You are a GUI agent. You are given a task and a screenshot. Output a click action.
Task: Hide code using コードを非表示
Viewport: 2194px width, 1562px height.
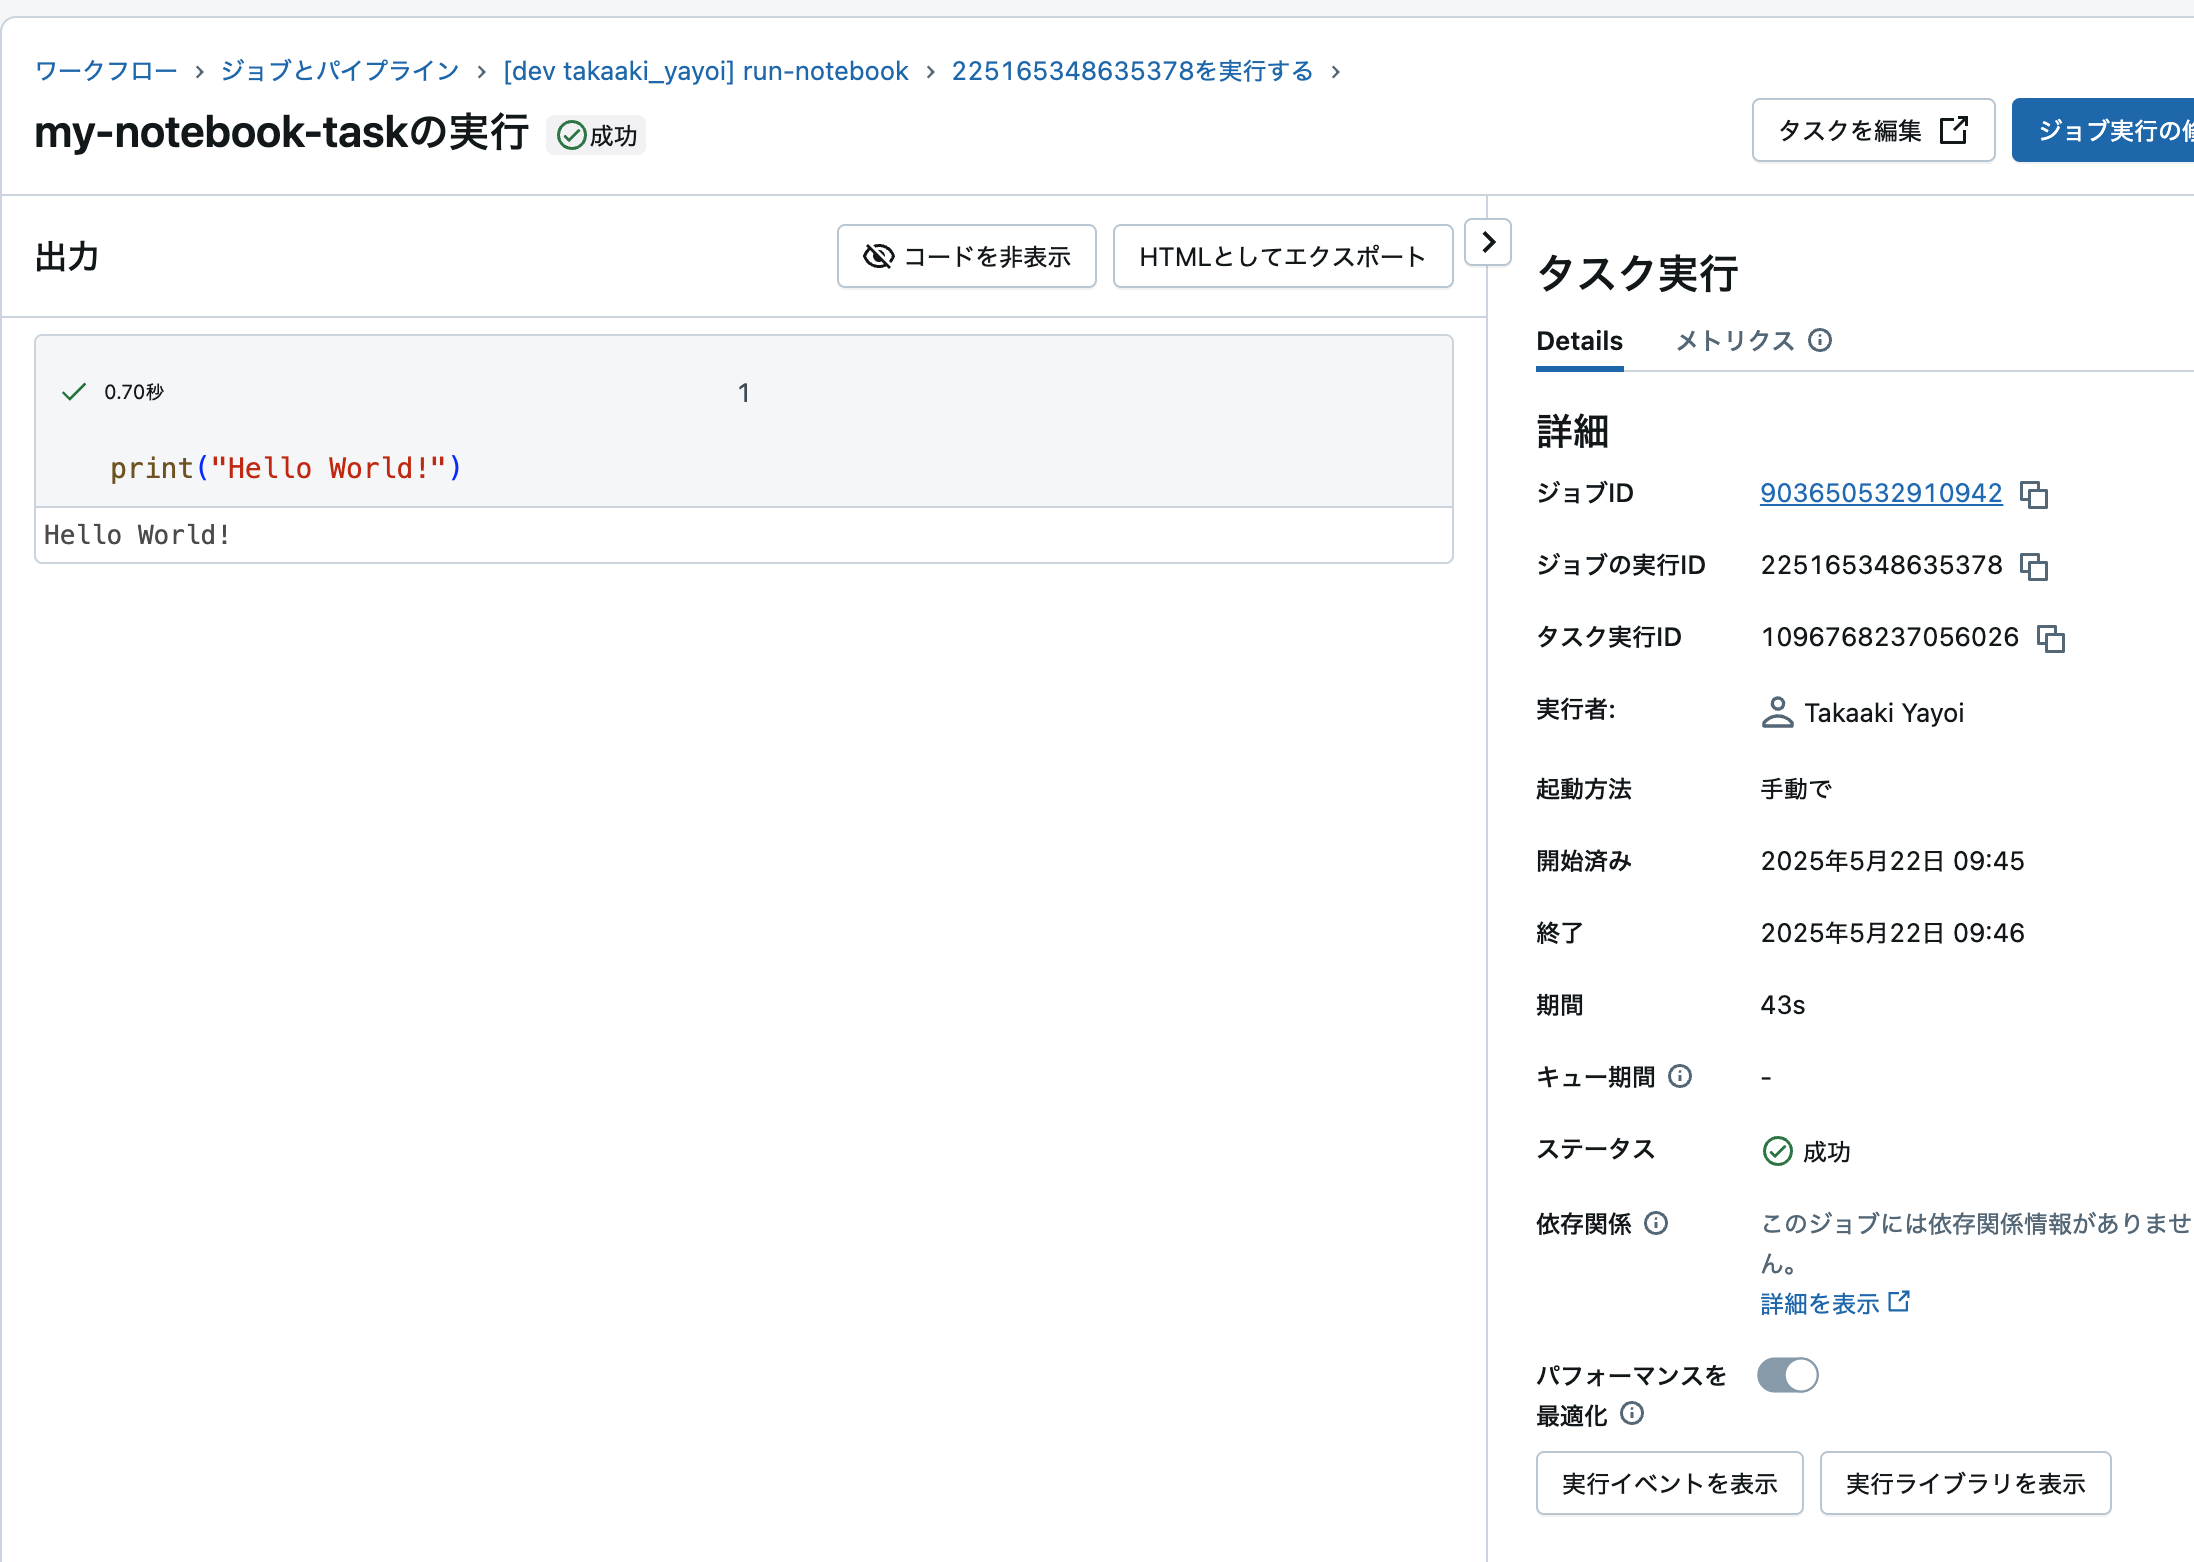tap(966, 256)
